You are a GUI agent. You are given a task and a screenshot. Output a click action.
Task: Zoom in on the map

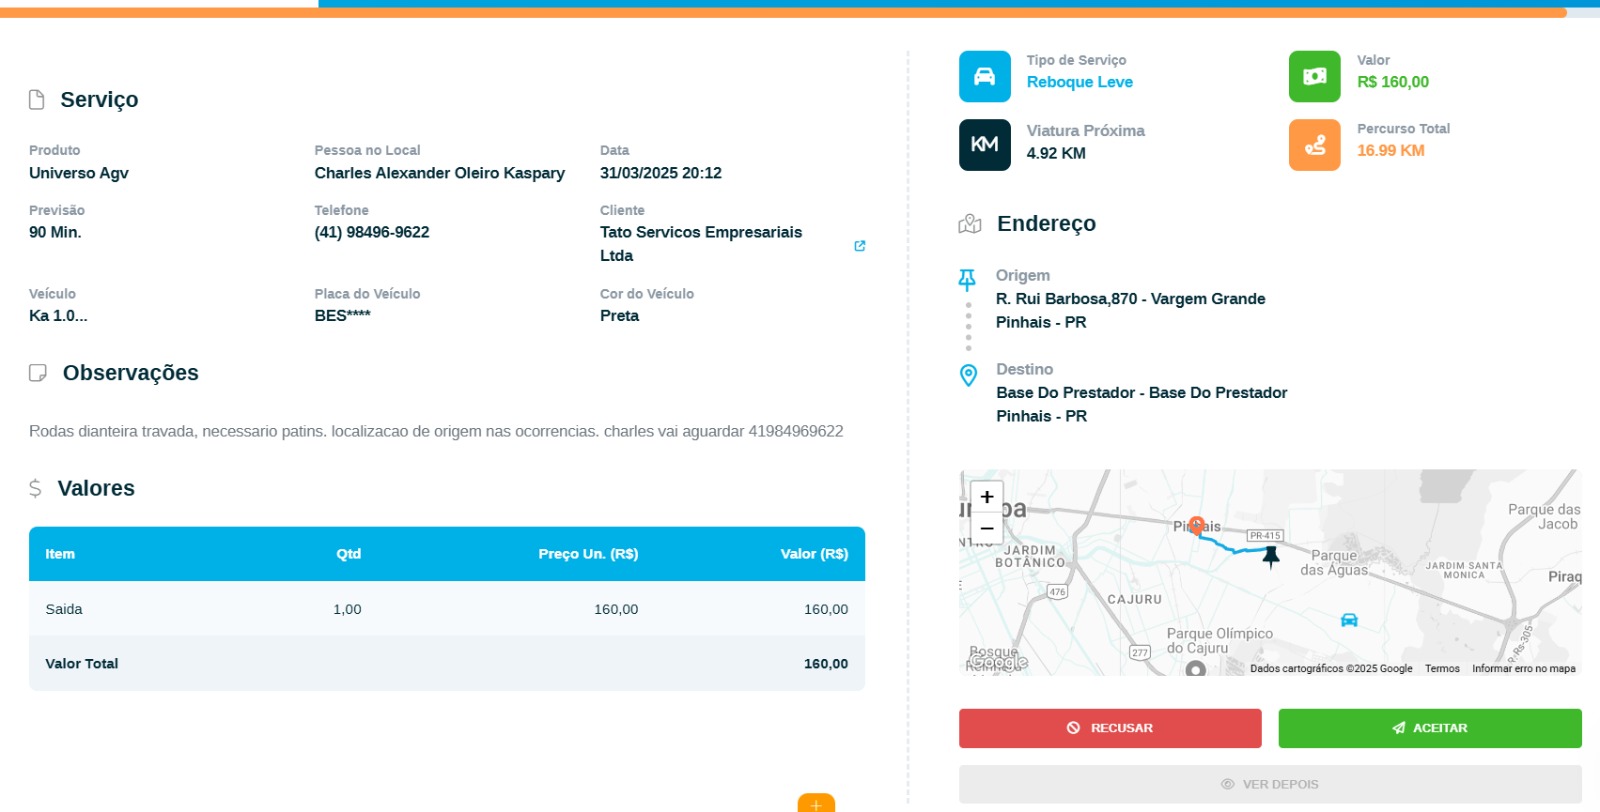(987, 497)
